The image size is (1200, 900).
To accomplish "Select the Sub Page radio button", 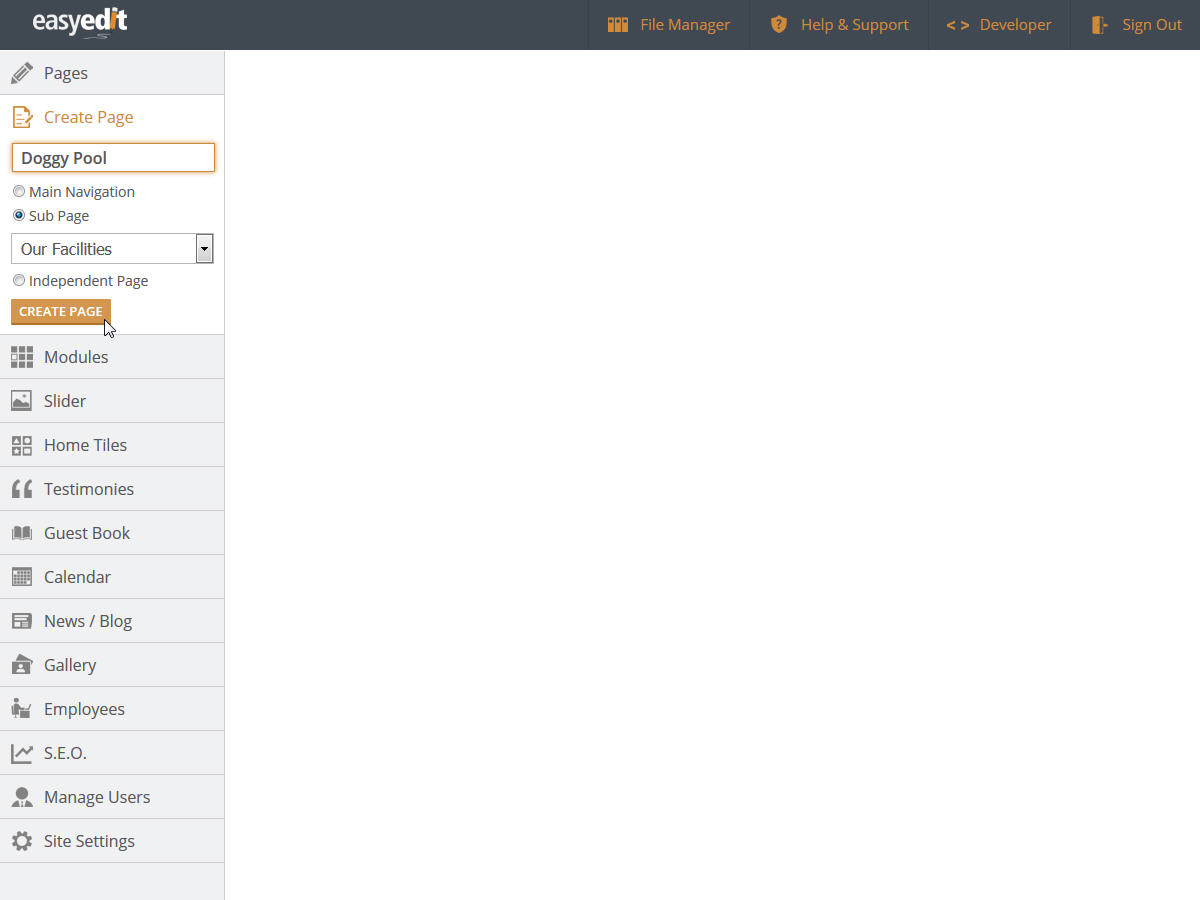I will coord(19,216).
